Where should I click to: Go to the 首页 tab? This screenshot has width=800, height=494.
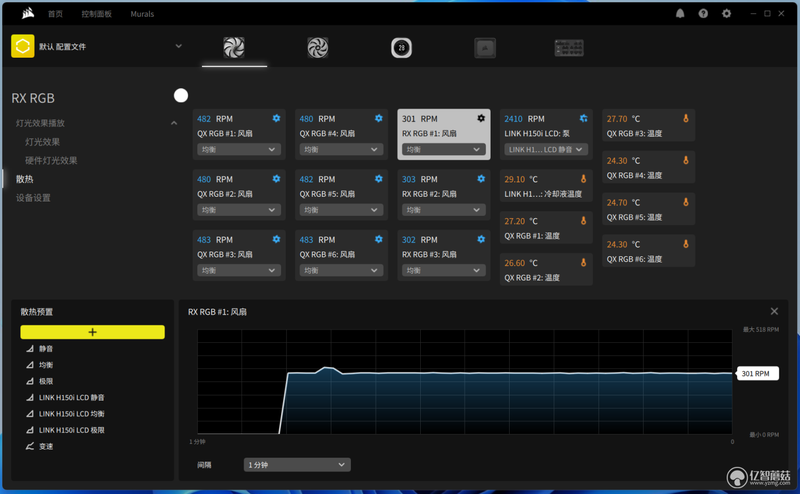pos(55,14)
